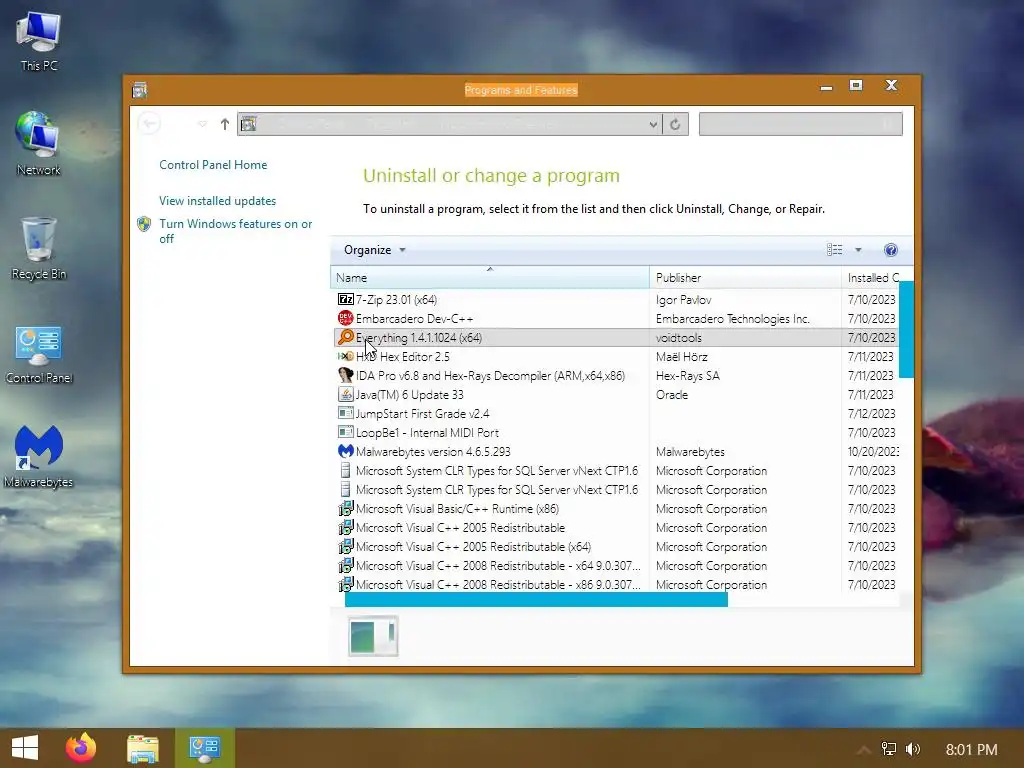Click the address bar field
Viewport: 1024px width, 768px height.
(x=449, y=124)
